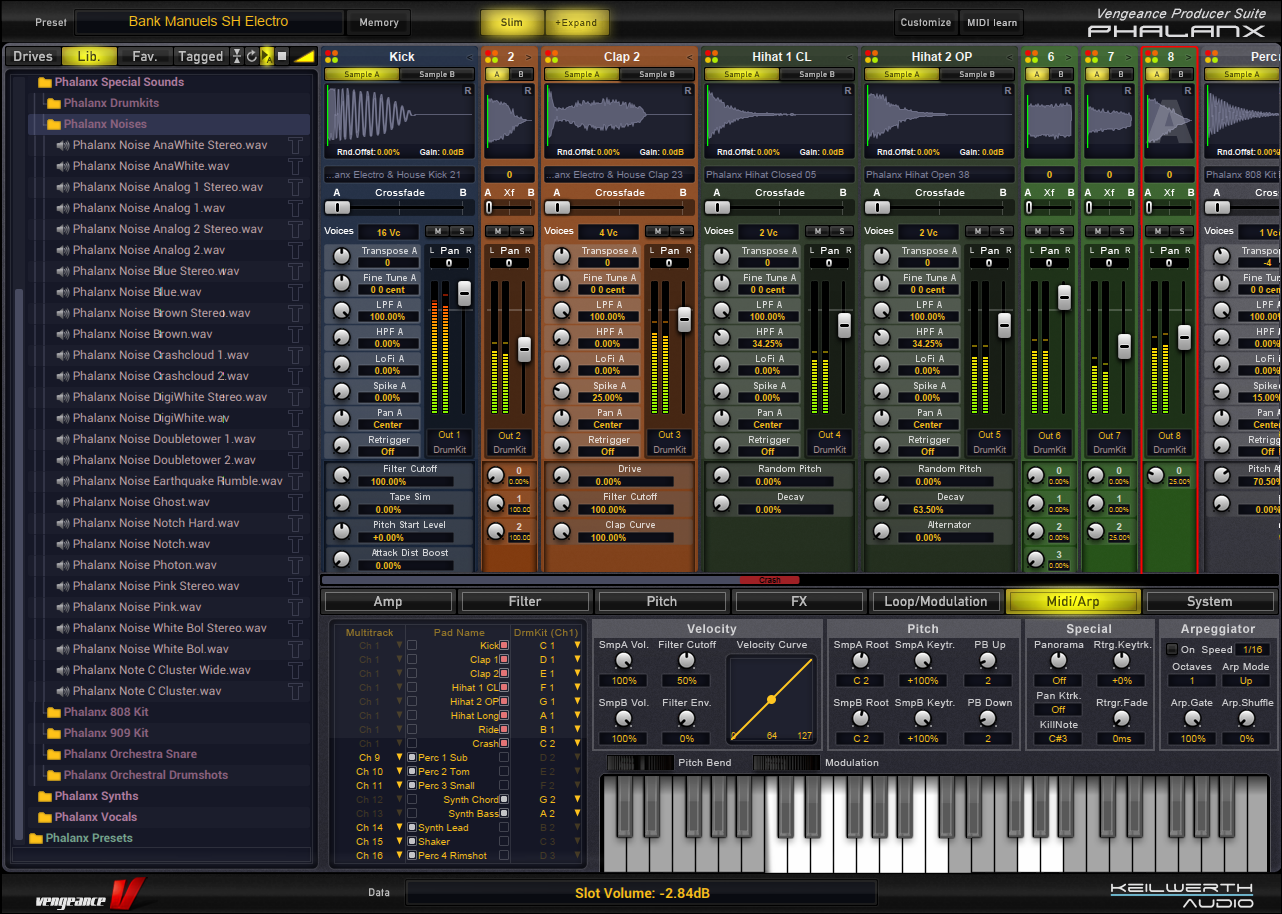Click the Arp.Gate knob
1282x914 pixels.
click(1192, 719)
